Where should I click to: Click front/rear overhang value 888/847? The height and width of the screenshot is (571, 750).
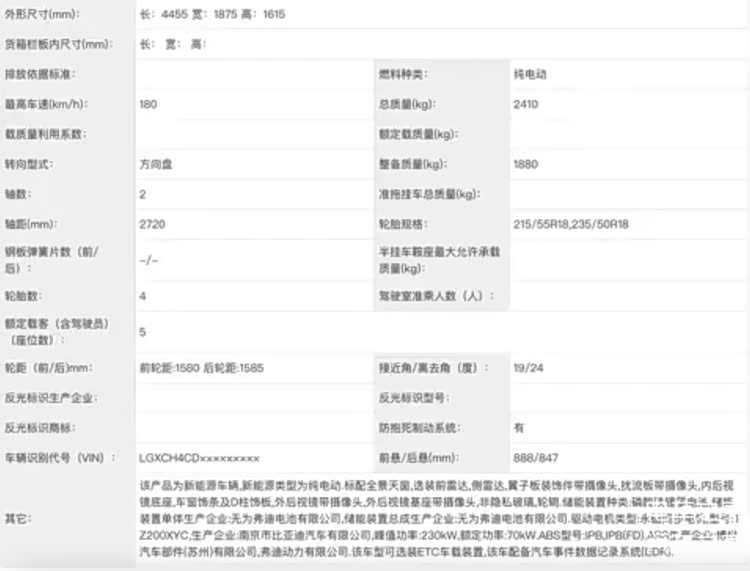pos(534,457)
